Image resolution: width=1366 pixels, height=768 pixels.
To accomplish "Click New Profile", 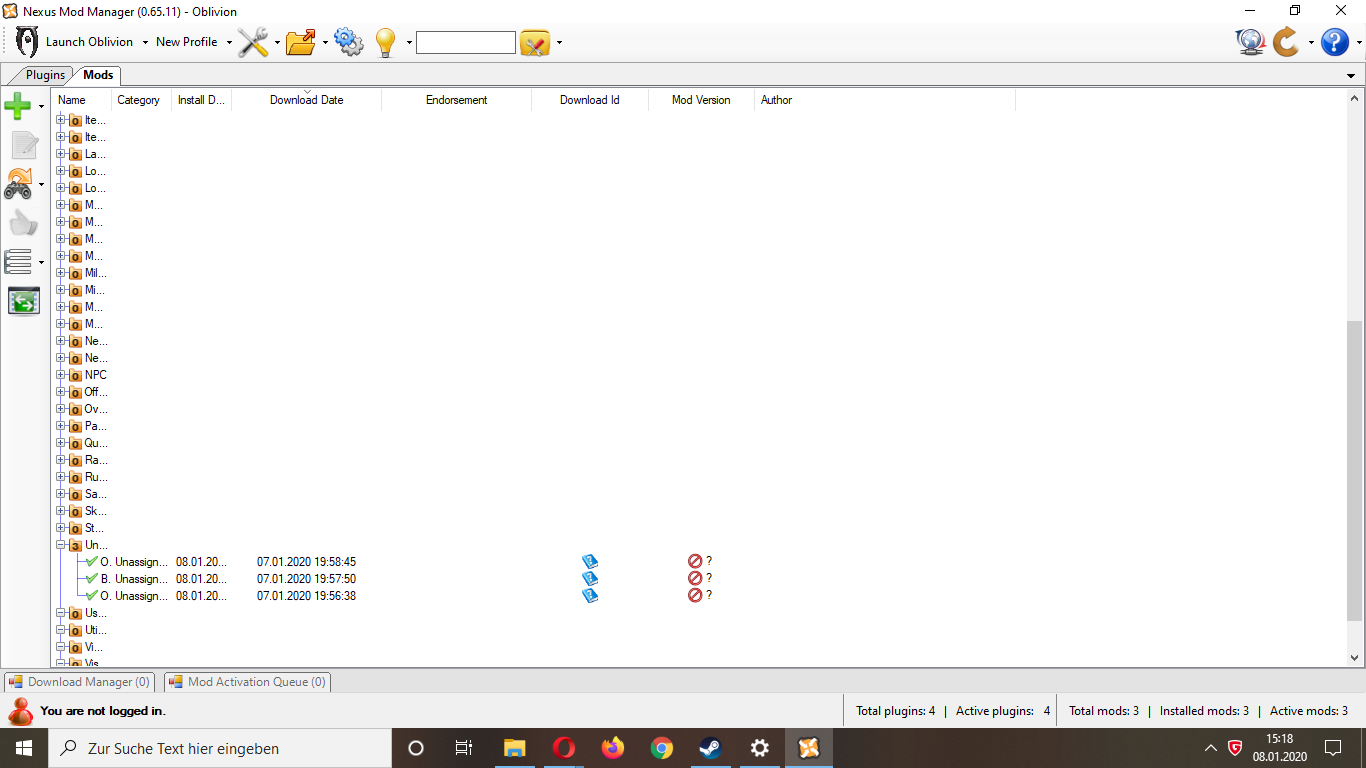I will tap(186, 42).
